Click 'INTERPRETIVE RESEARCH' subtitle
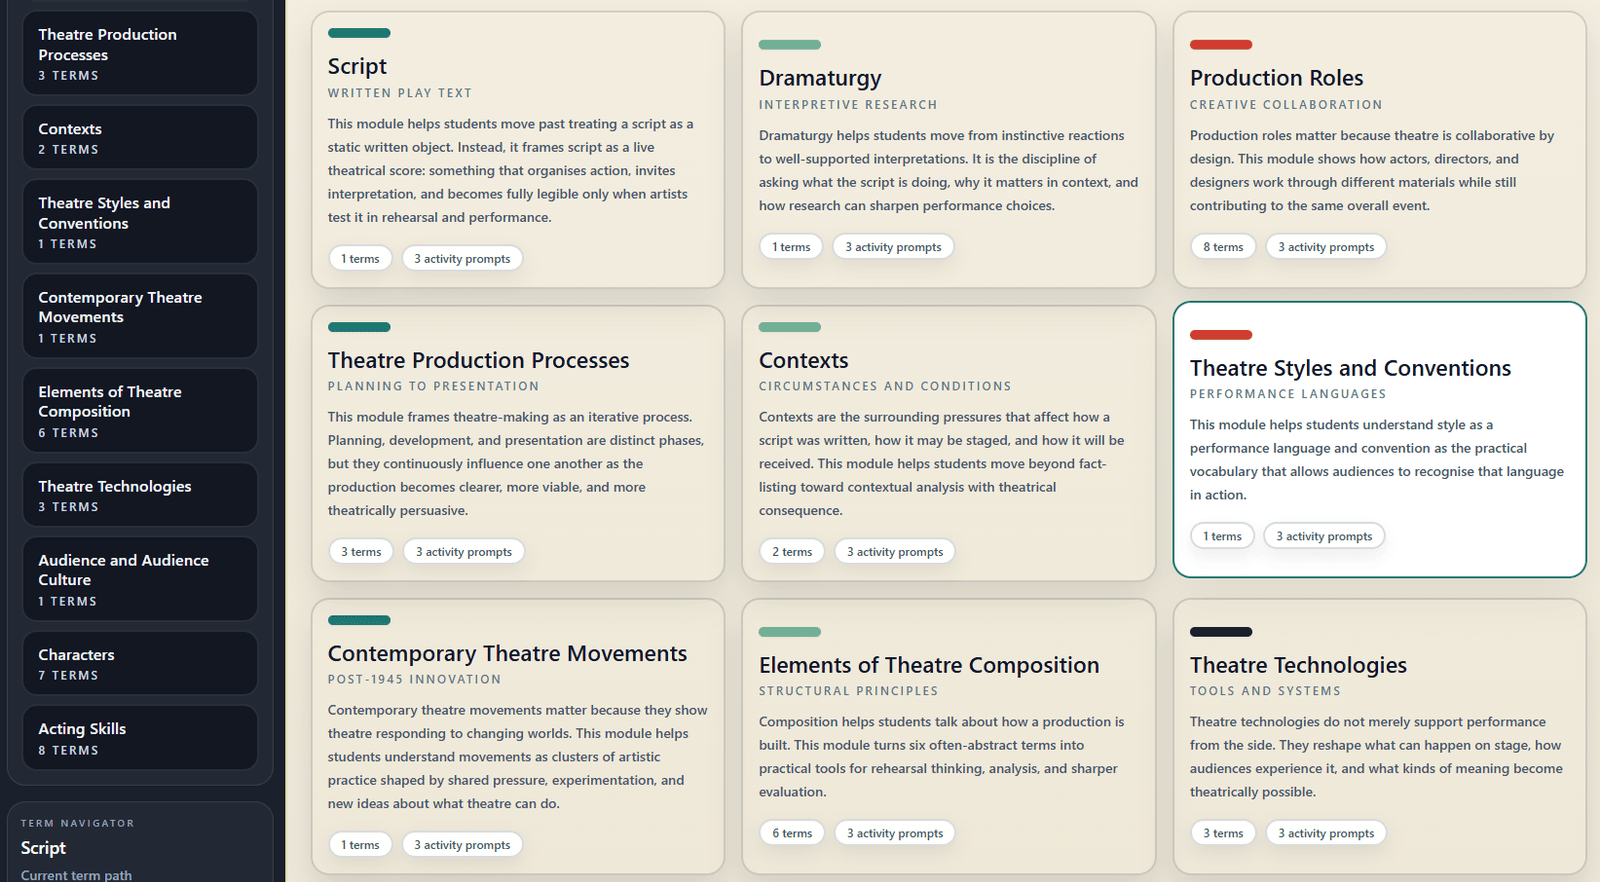Viewport: 1600px width, 882px height. [848, 105]
